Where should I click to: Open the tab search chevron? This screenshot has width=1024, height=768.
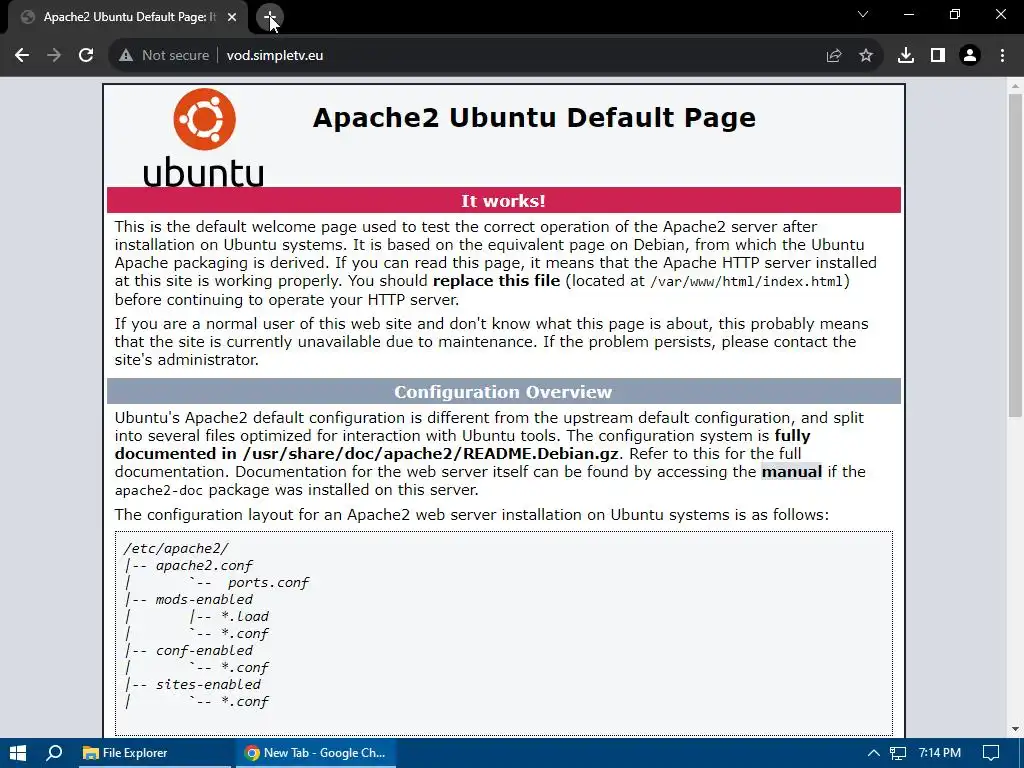click(863, 14)
